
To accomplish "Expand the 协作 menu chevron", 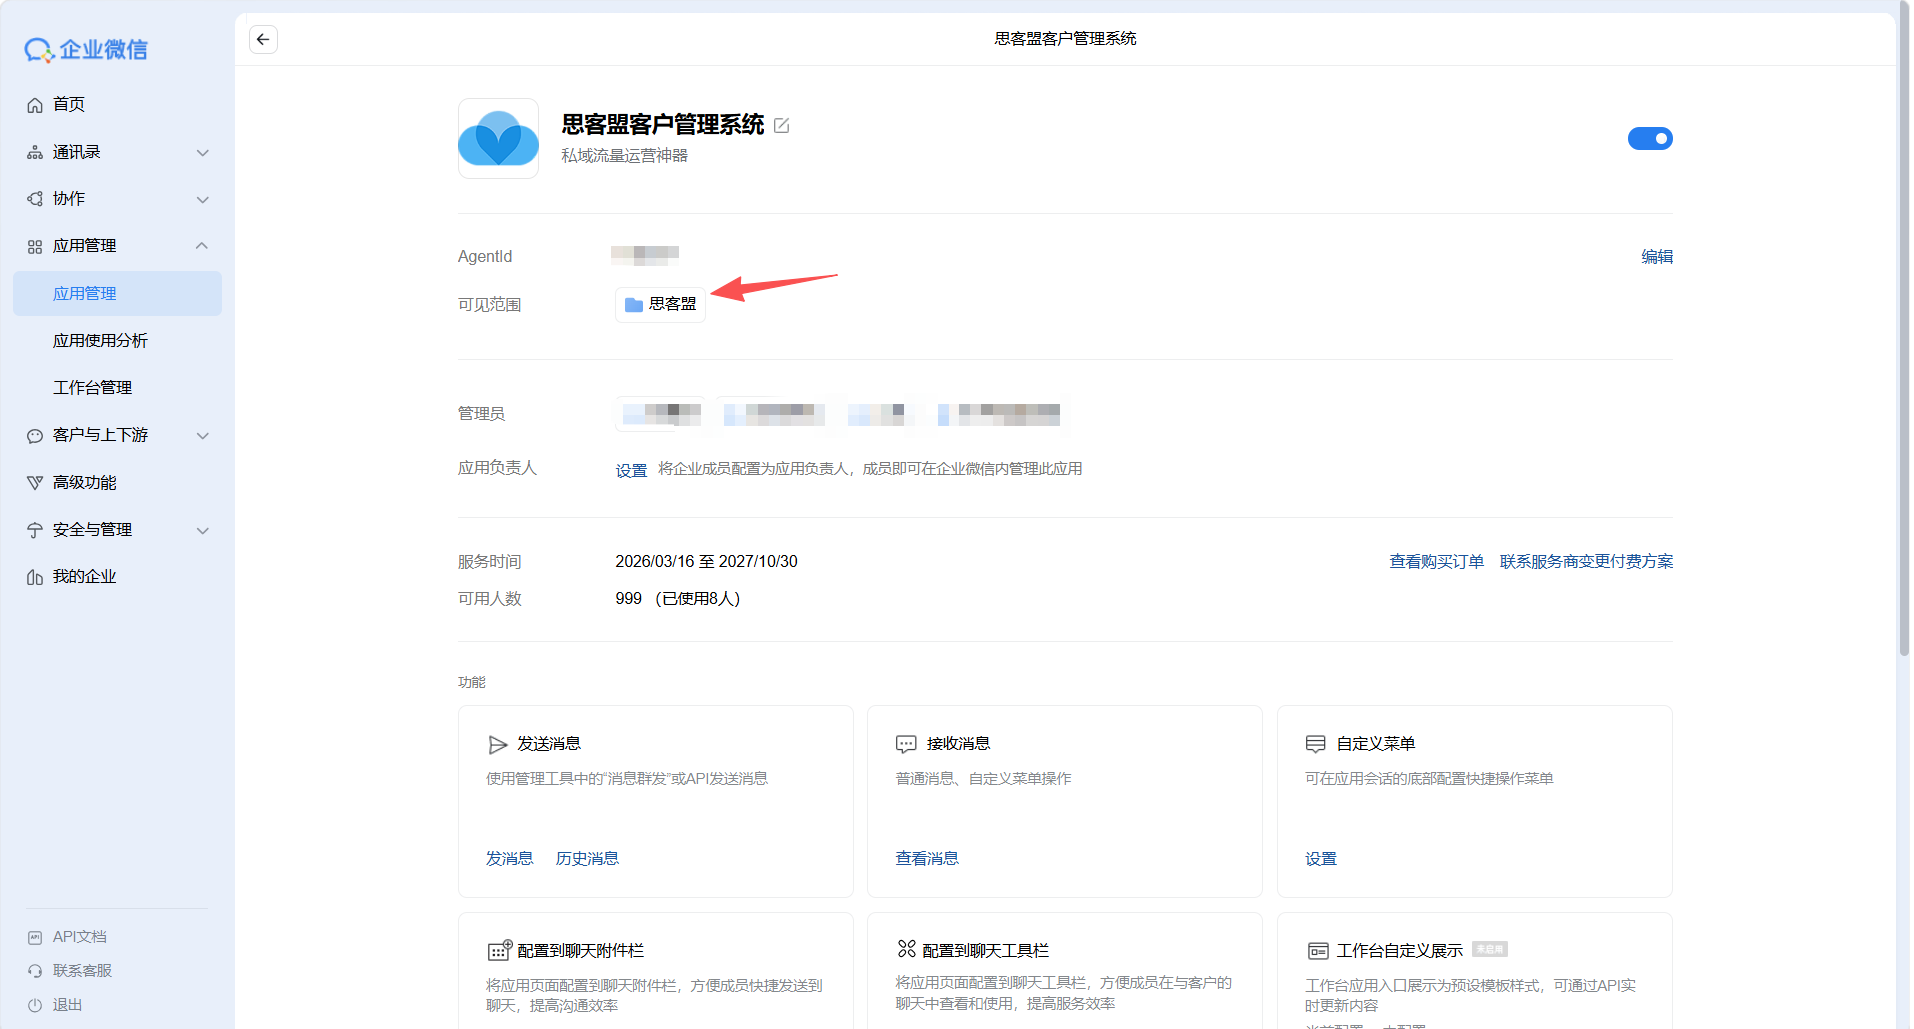I will (x=203, y=199).
